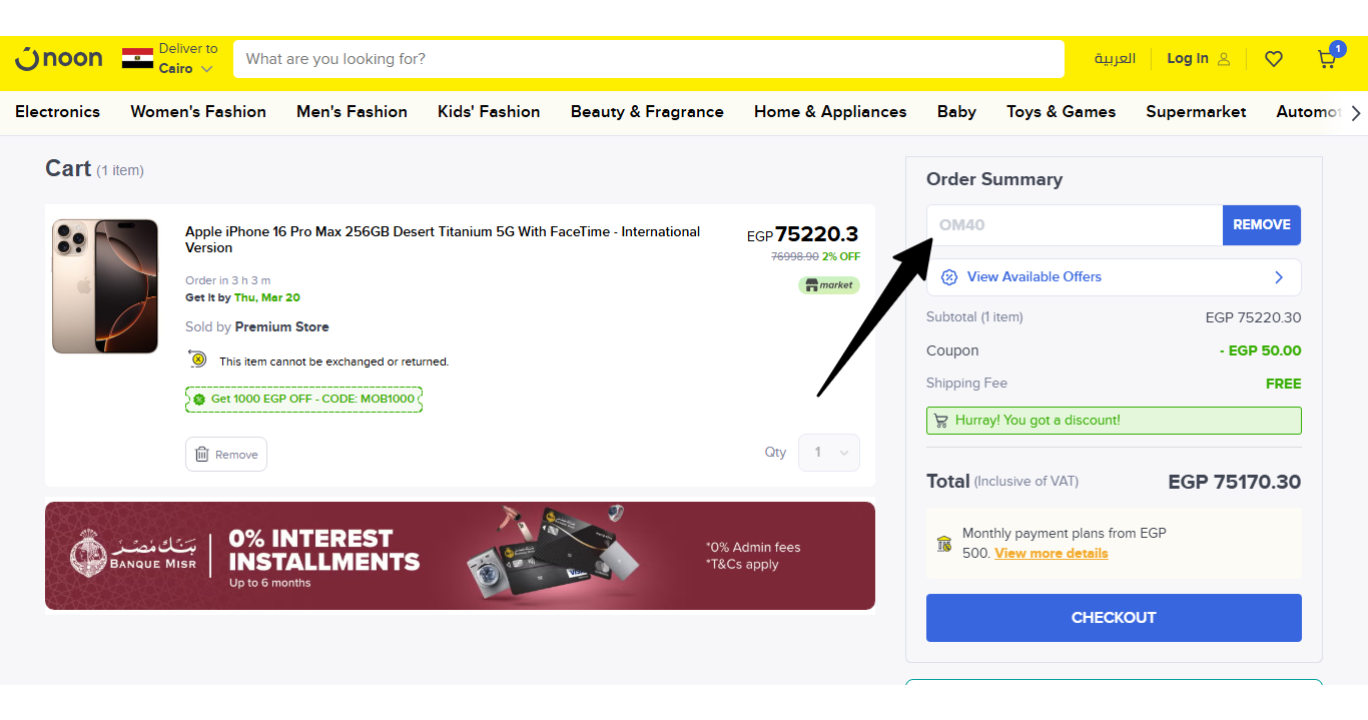Click the OM40 coupon code field
Image resolution: width=1368 pixels, height=720 pixels.
[x=1074, y=225]
